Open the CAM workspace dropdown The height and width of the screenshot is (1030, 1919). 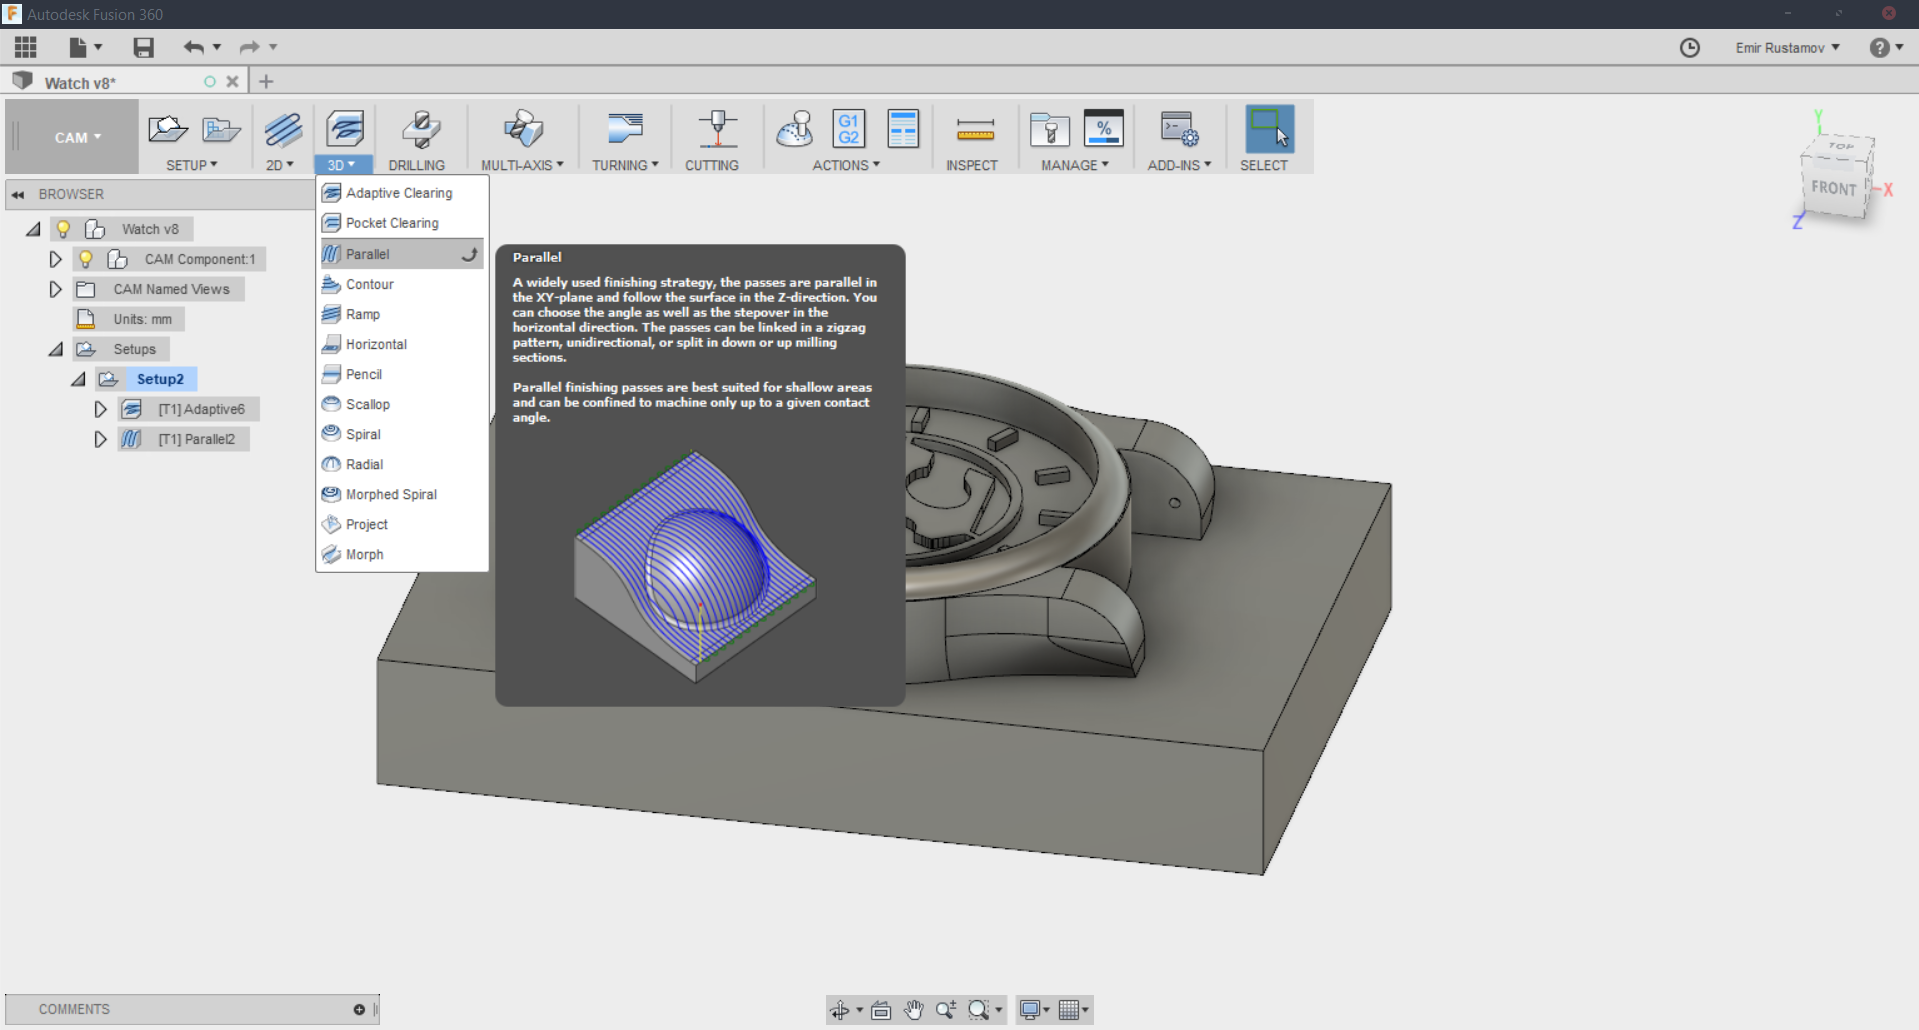[x=78, y=137]
